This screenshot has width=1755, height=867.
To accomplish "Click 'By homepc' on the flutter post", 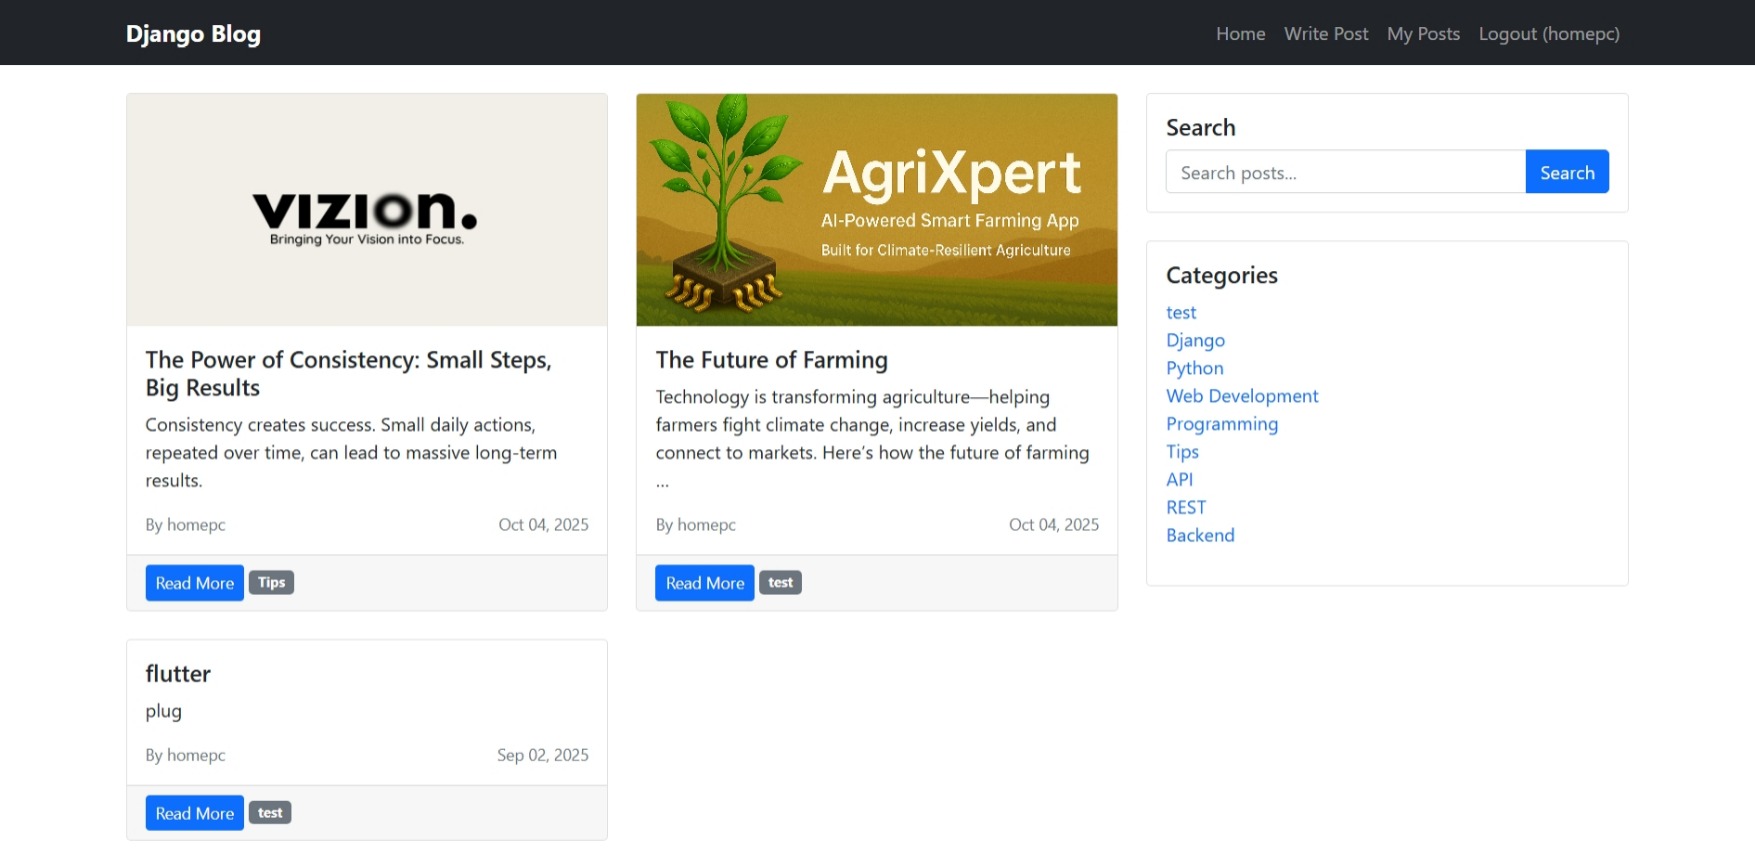I will (185, 755).
